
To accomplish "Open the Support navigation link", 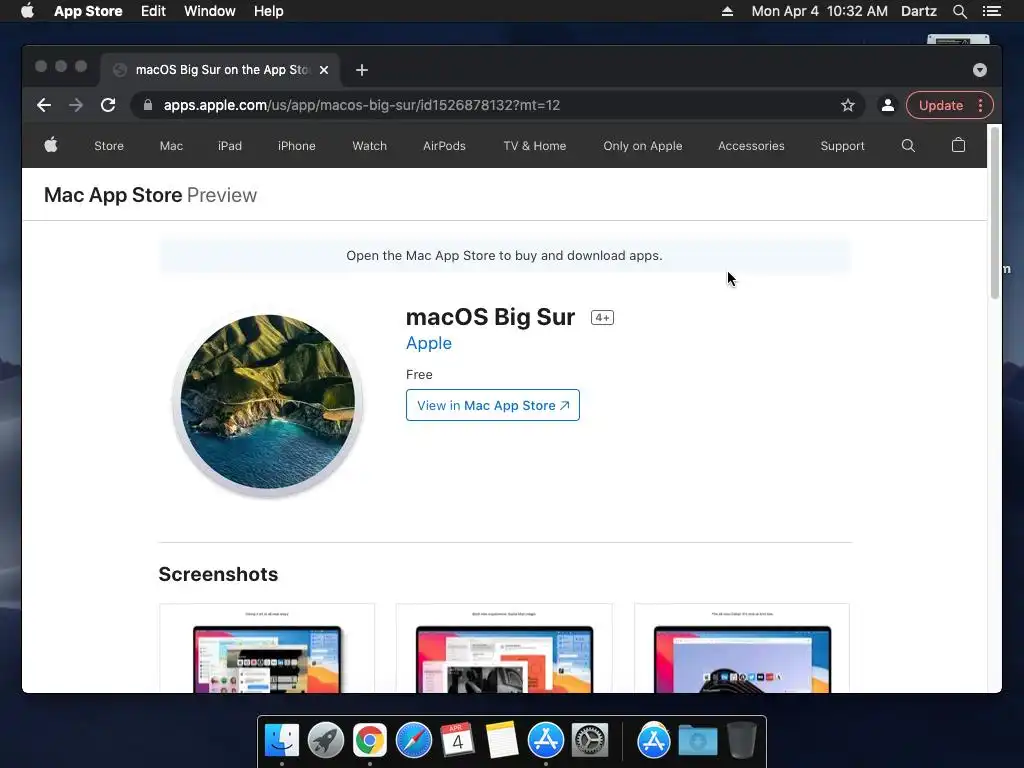I will point(842,146).
